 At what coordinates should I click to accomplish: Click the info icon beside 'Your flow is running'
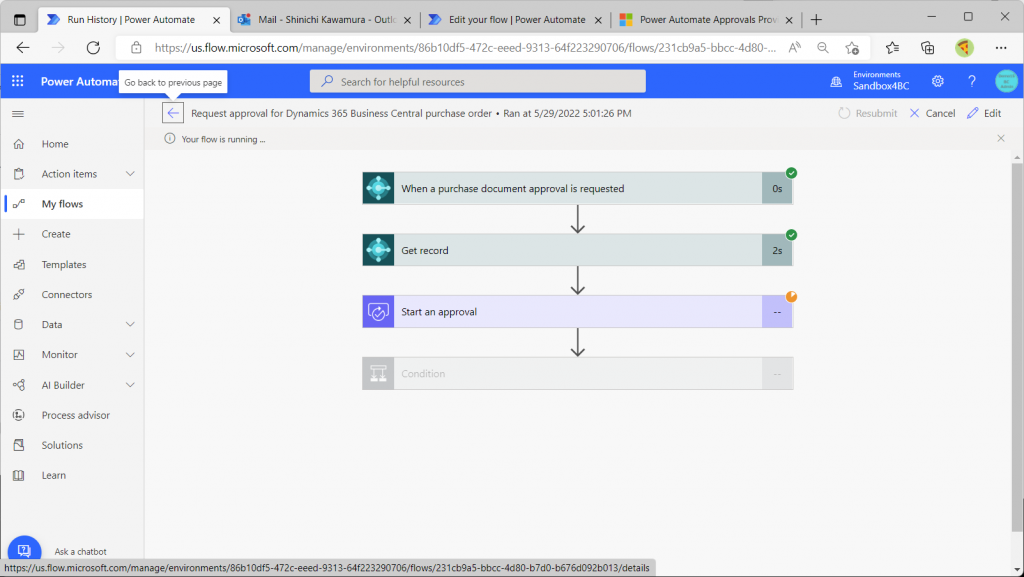tap(170, 138)
